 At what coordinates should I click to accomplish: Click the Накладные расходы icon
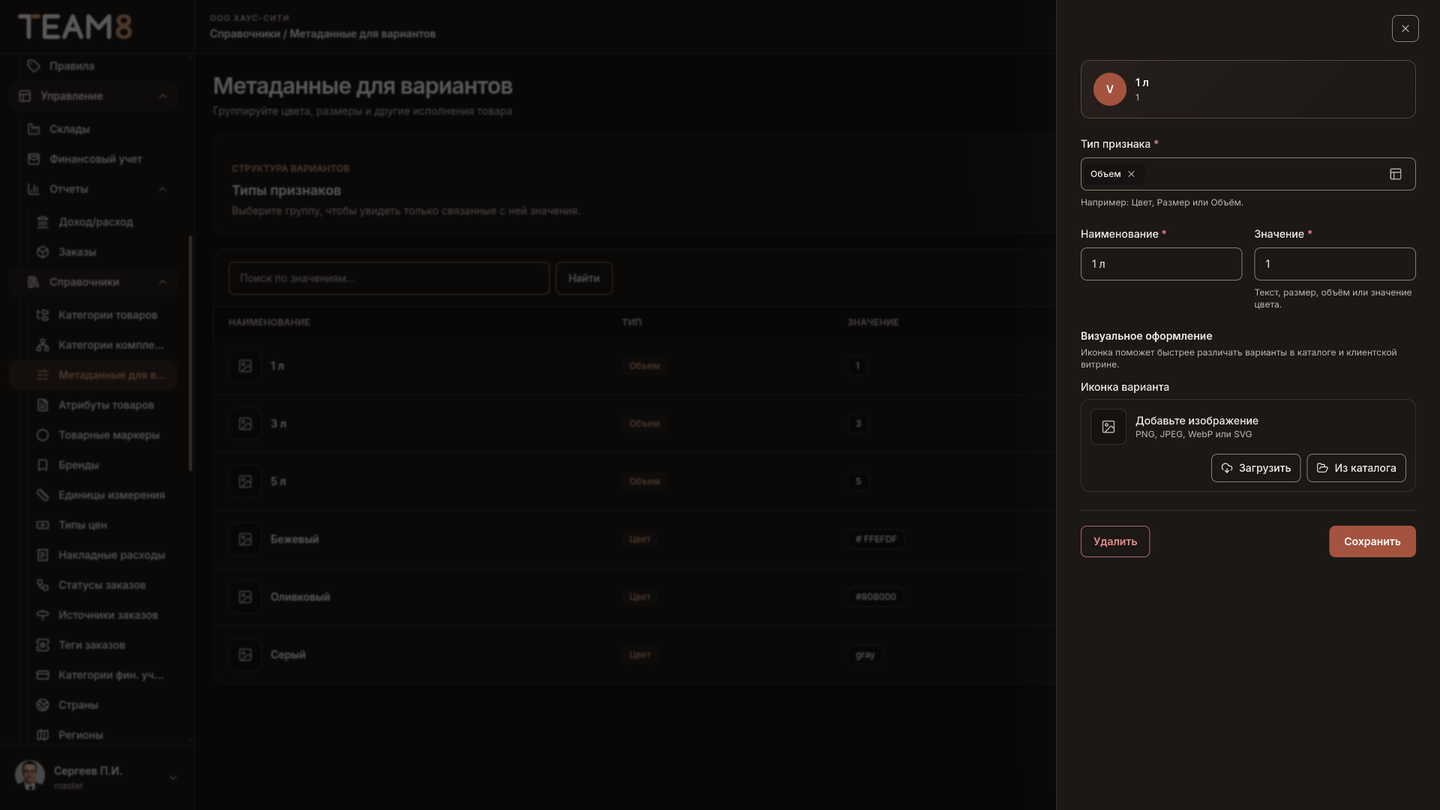43,555
